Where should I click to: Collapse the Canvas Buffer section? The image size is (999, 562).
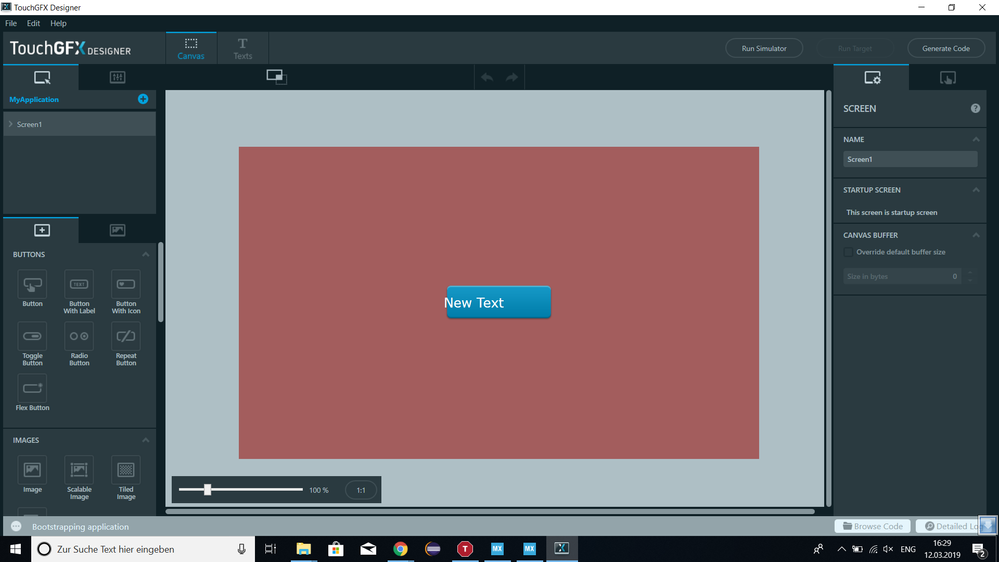click(x=975, y=235)
